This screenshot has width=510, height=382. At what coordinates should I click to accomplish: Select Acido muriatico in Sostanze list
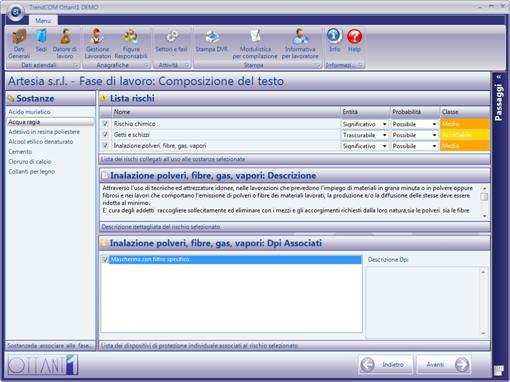[x=29, y=112]
